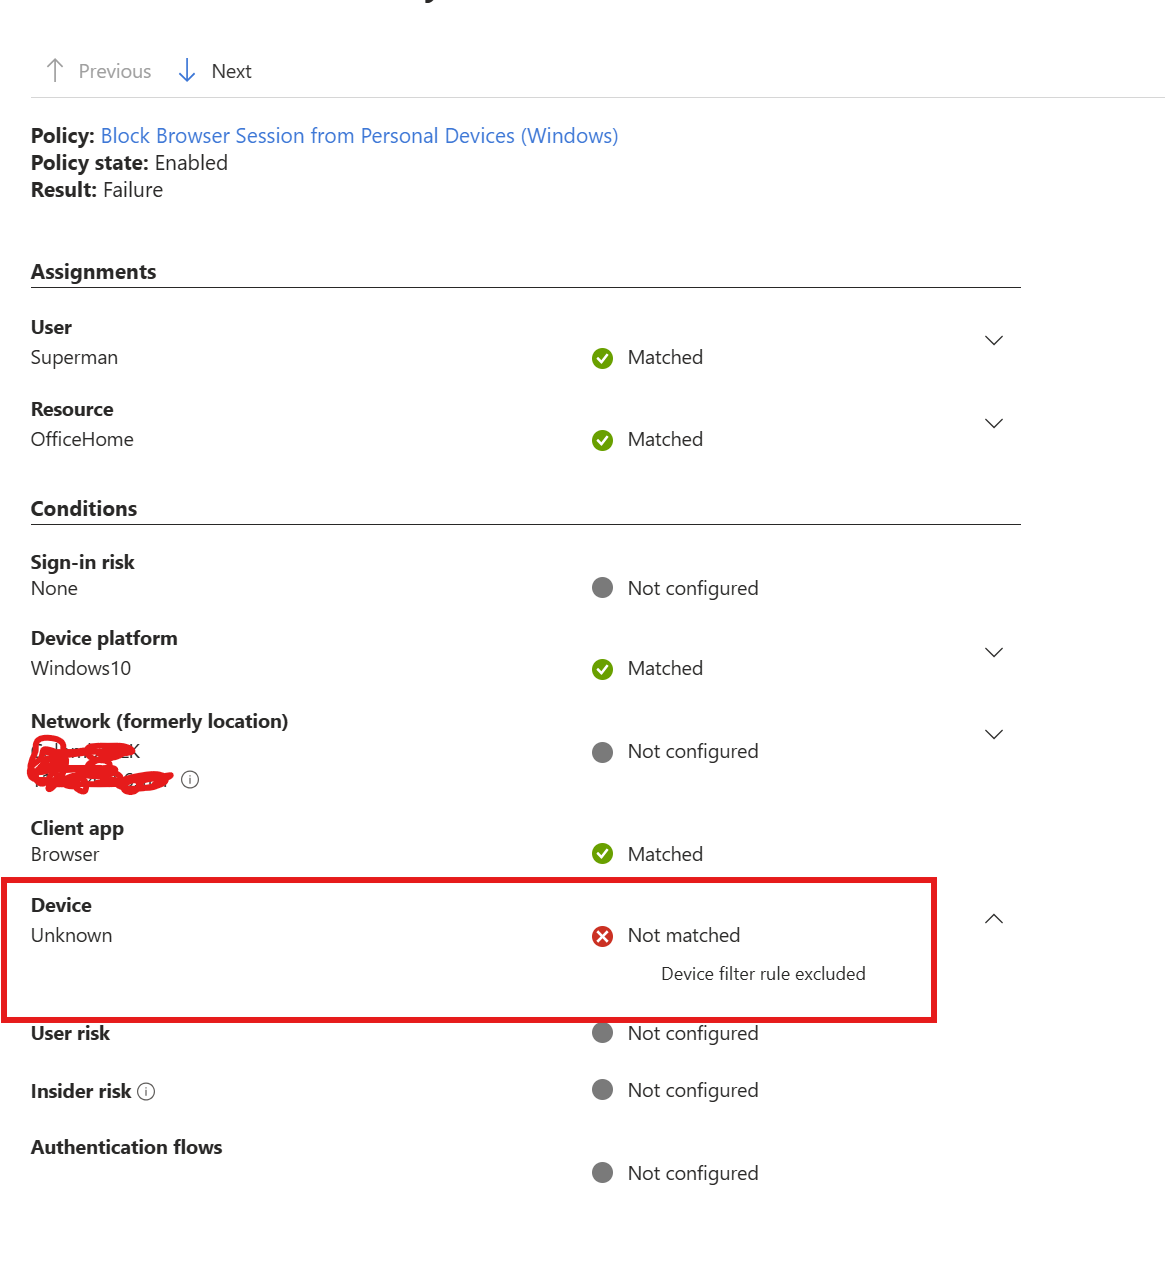Click the 'Client app' condition label
This screenshot has width=1165, height=1276.
78,829
